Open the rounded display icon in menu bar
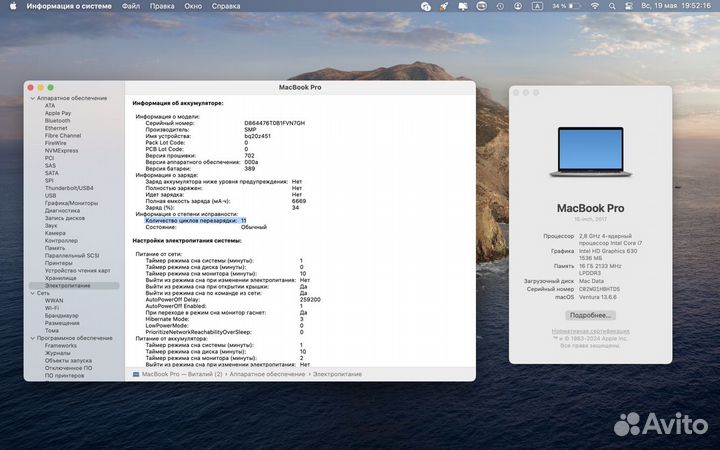720x450 pixels. click(481, 6)
